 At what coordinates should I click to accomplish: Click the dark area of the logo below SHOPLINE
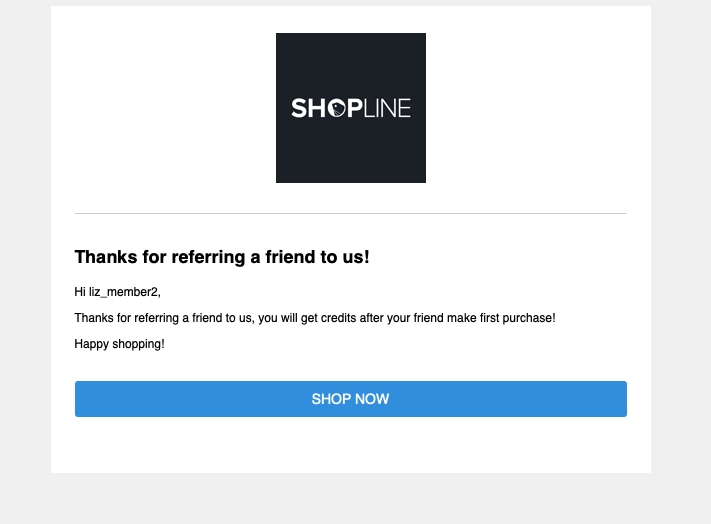(x=351, y=152)
